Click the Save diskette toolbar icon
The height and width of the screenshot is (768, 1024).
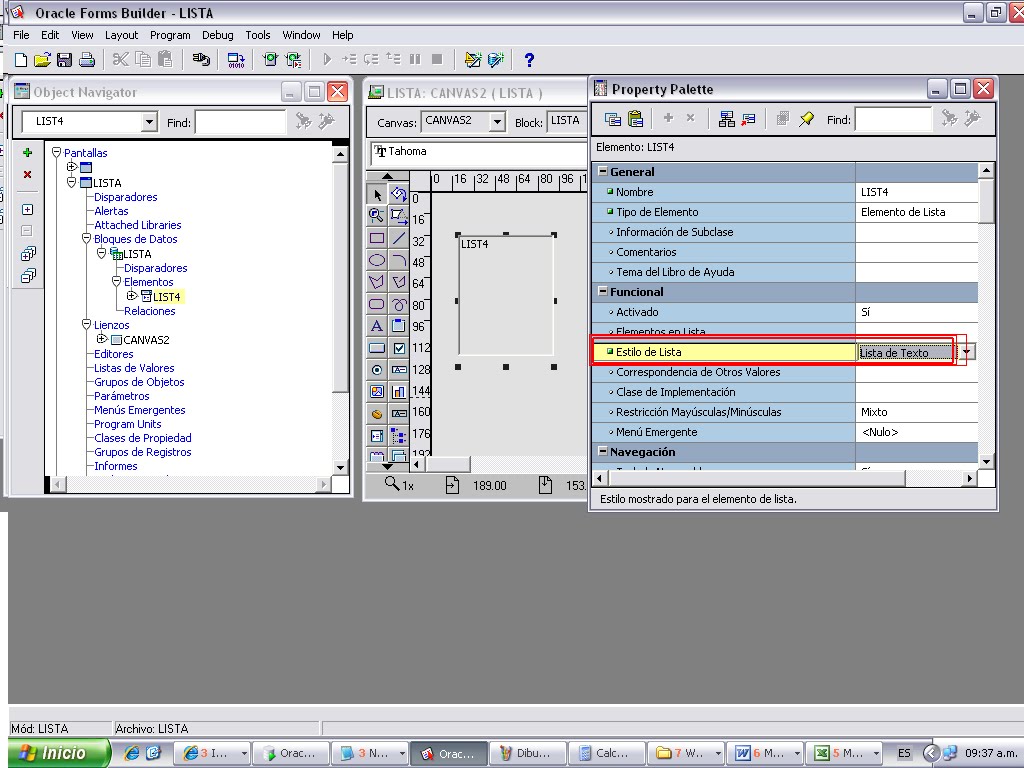click(x=64, y=60)
